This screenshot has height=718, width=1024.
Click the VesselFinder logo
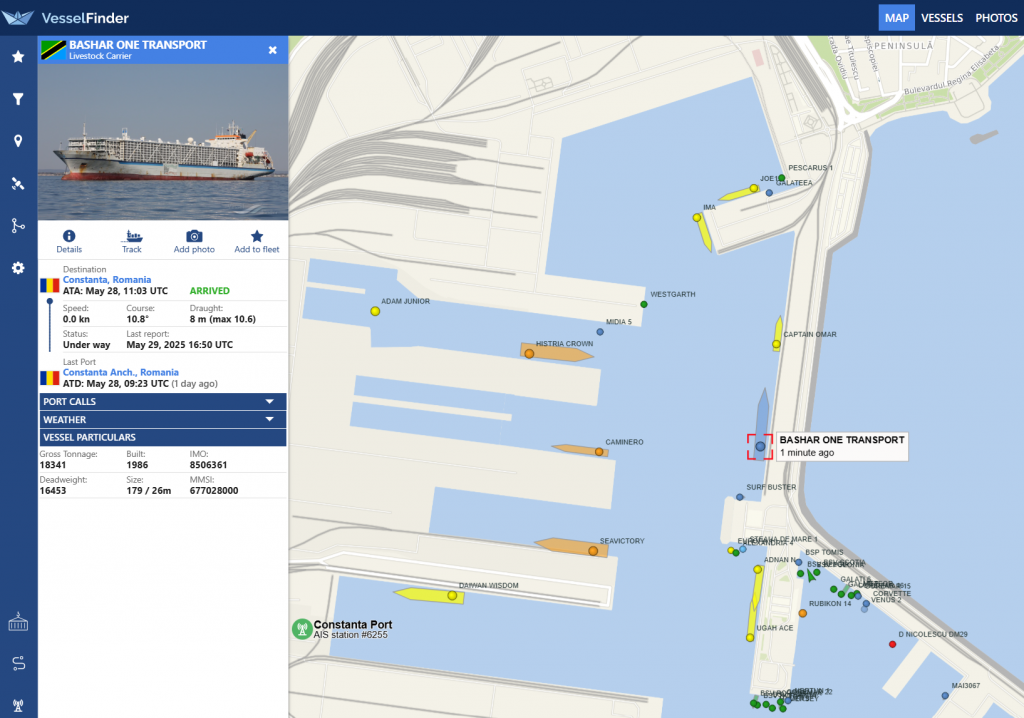coord(65,18)
